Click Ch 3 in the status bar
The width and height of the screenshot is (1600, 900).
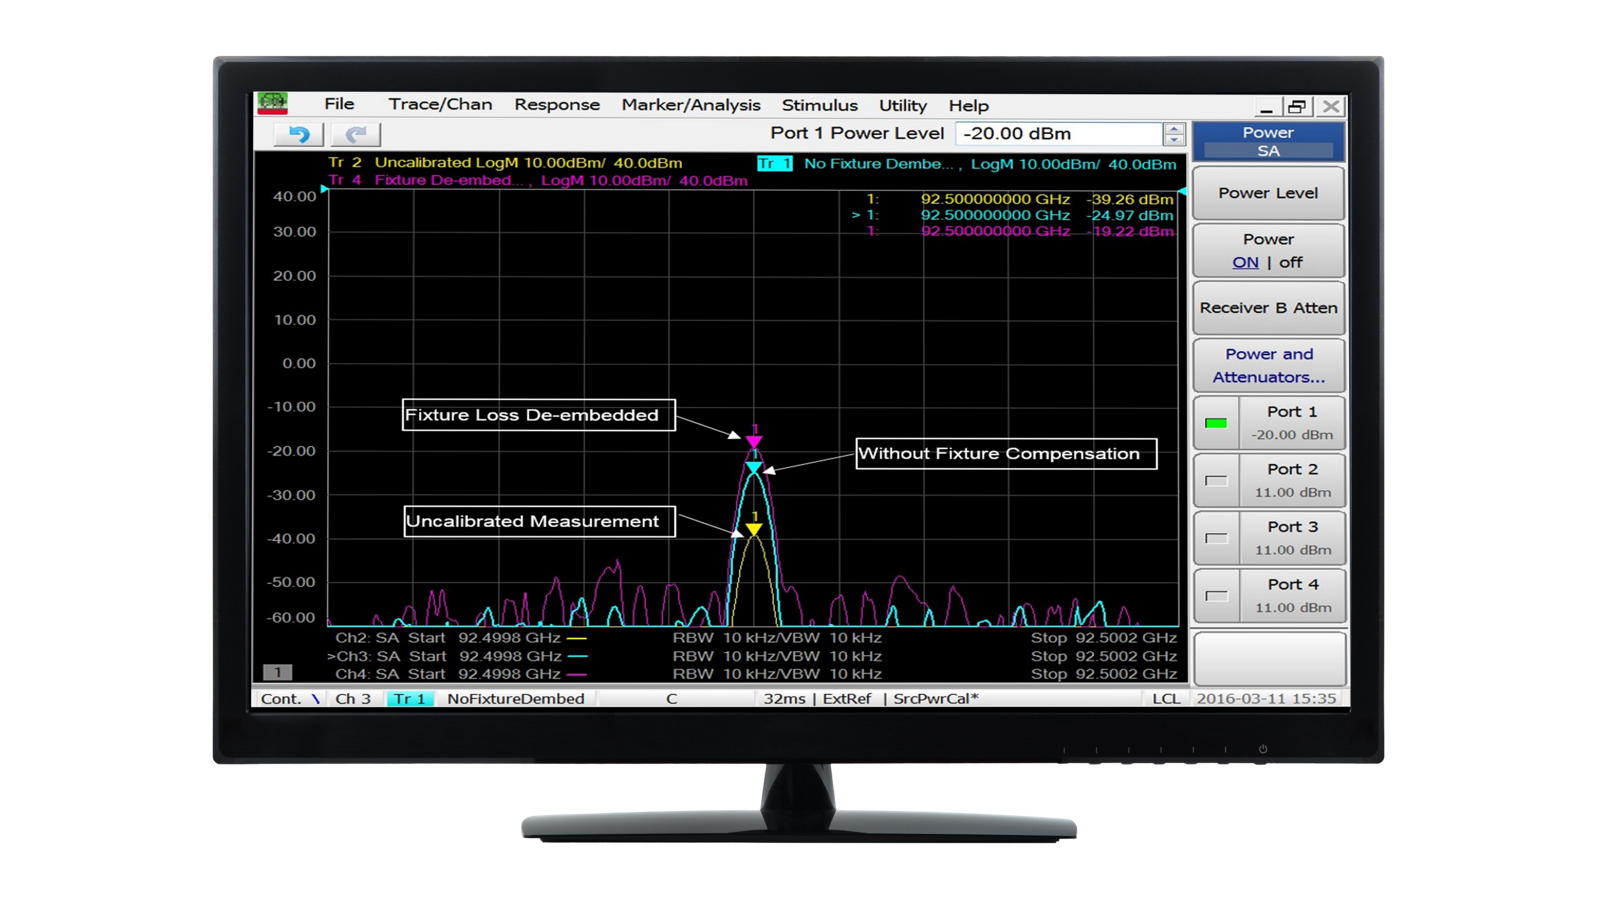click(x=353, y=699)
